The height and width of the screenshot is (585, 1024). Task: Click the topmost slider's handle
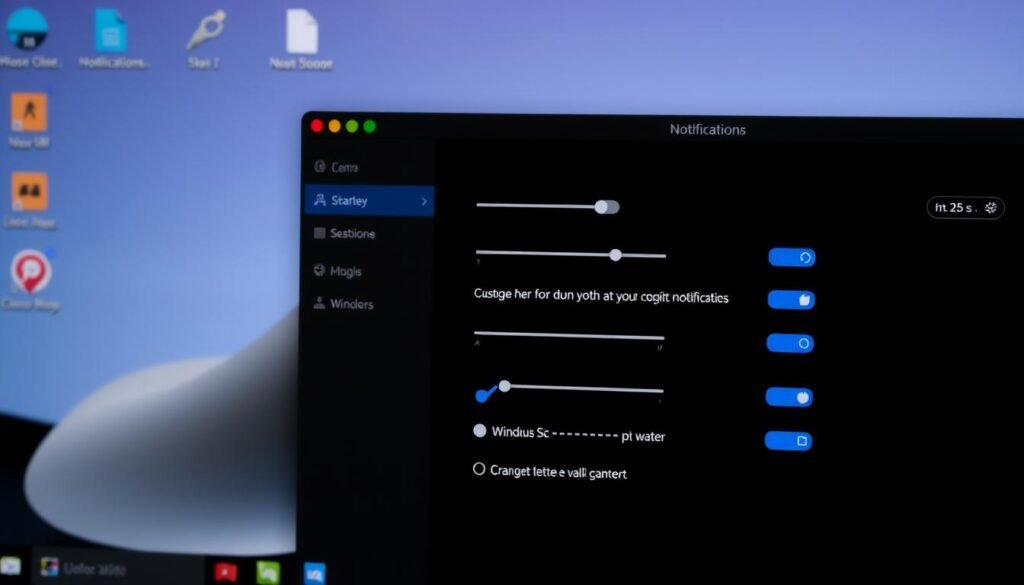point(602,207)
